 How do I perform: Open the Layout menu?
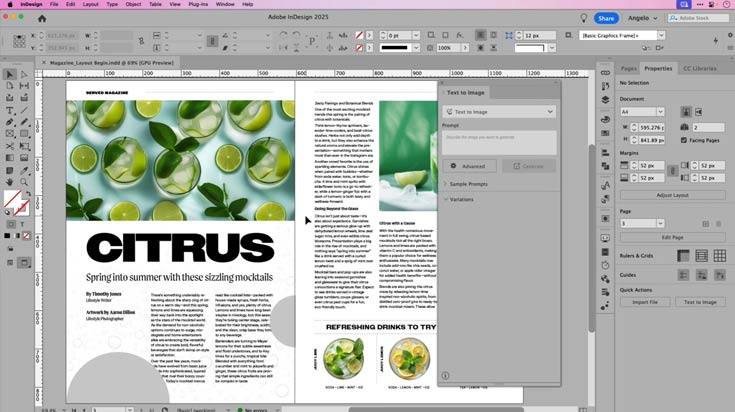[x=90, y=4]
